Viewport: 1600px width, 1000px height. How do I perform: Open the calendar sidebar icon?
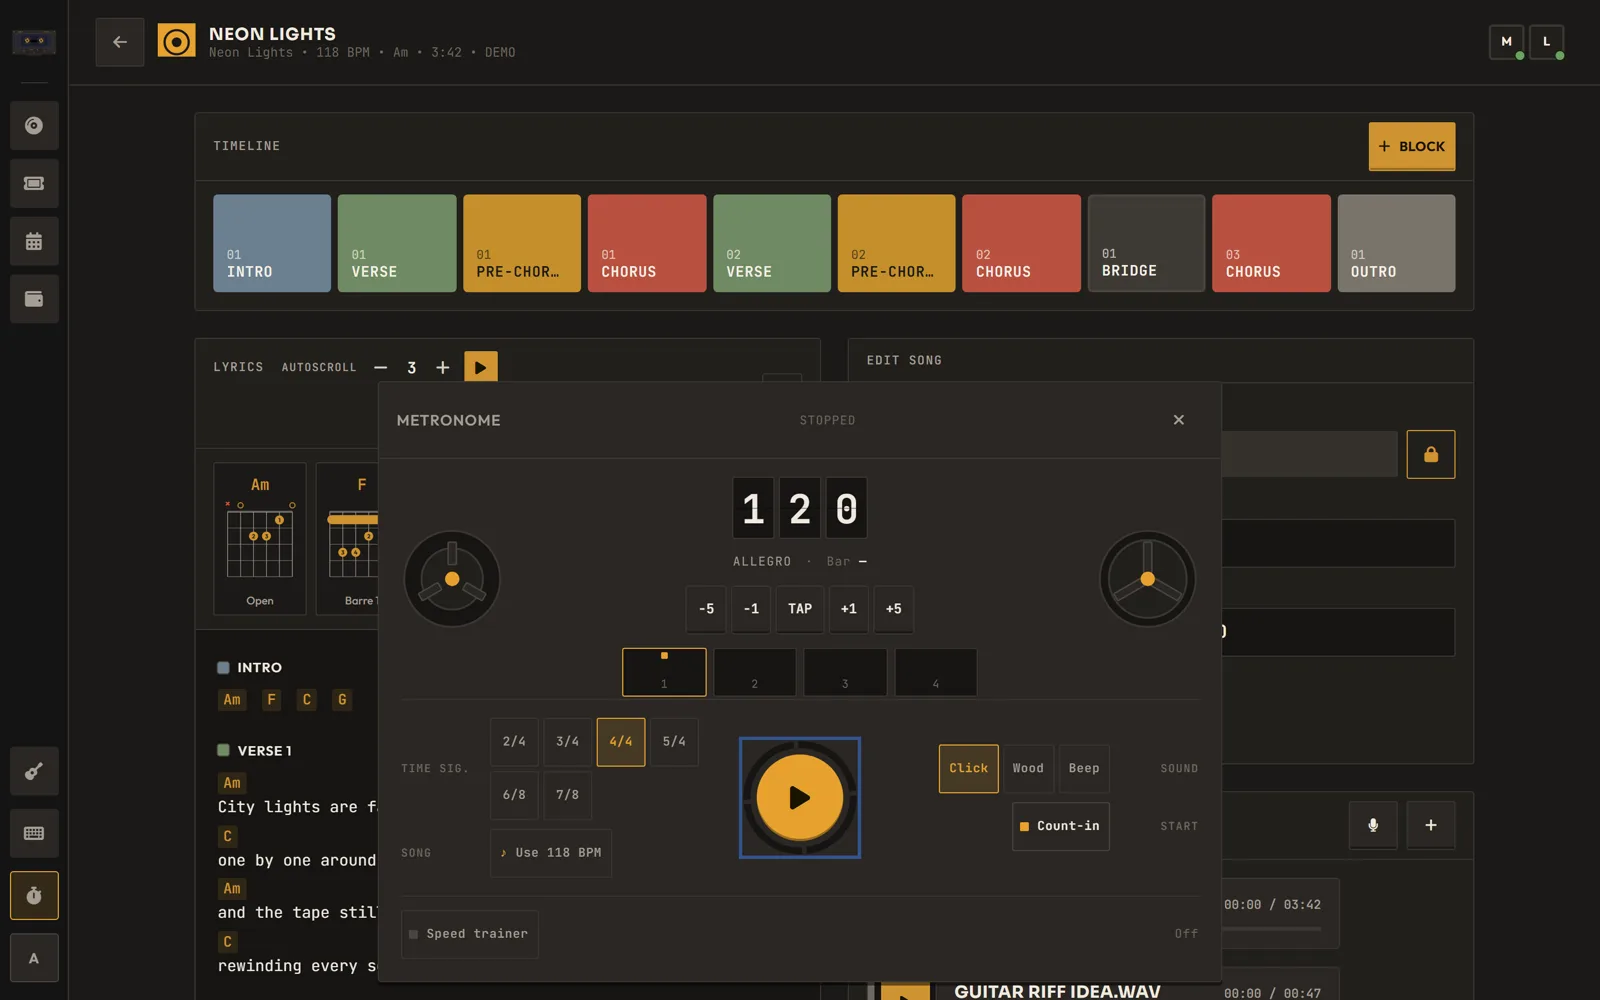34,241
